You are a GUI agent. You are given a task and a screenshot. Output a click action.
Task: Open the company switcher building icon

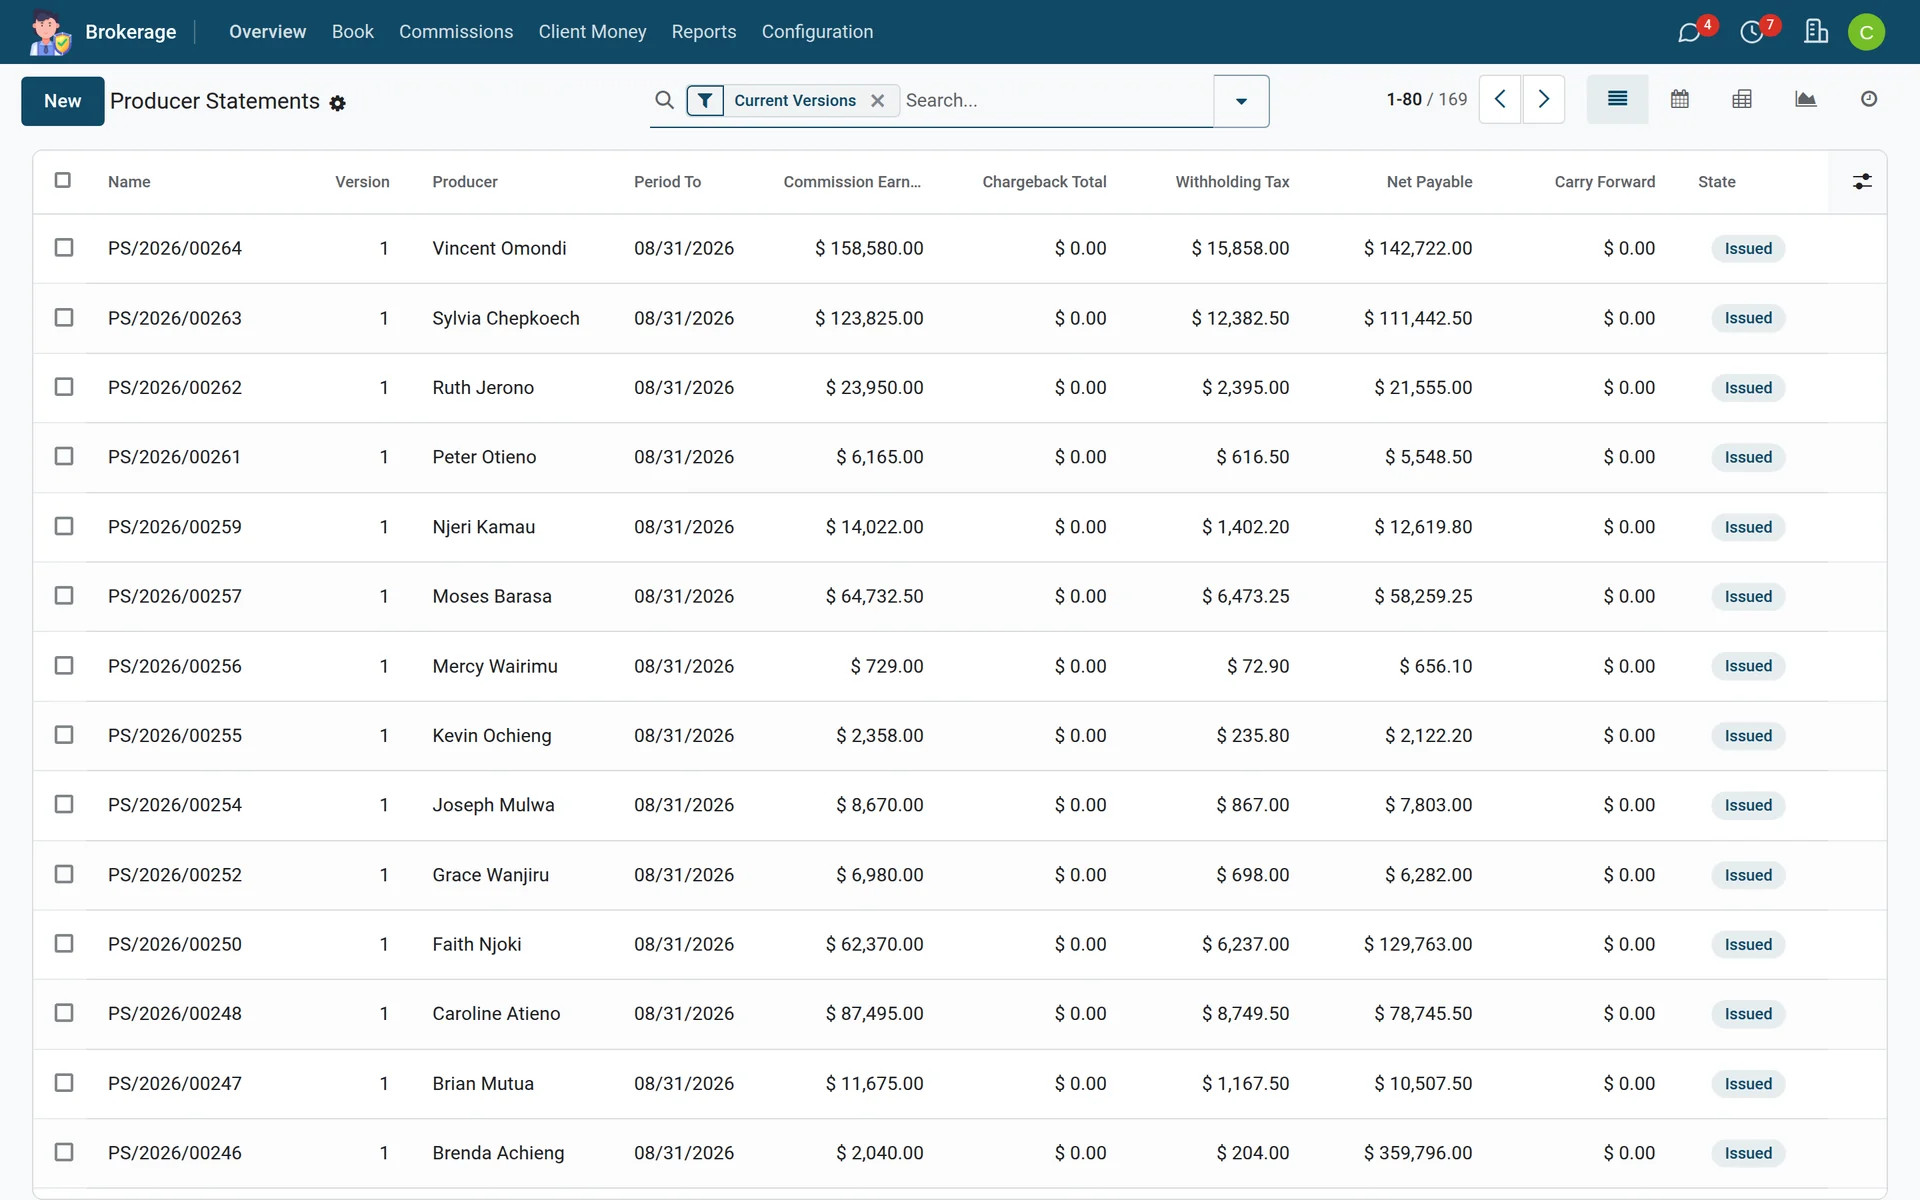[1816, 32]
